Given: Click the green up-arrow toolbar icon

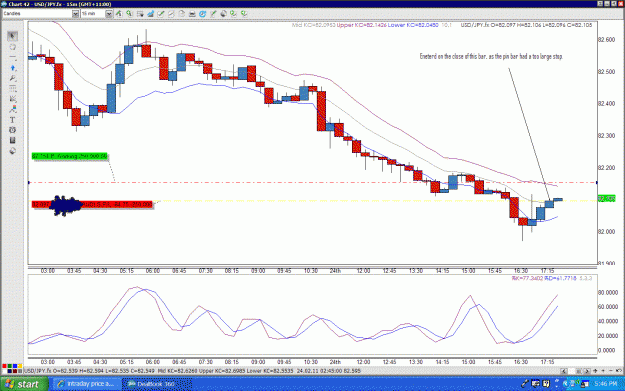Looking at the screenshot, I should [119, 14].
